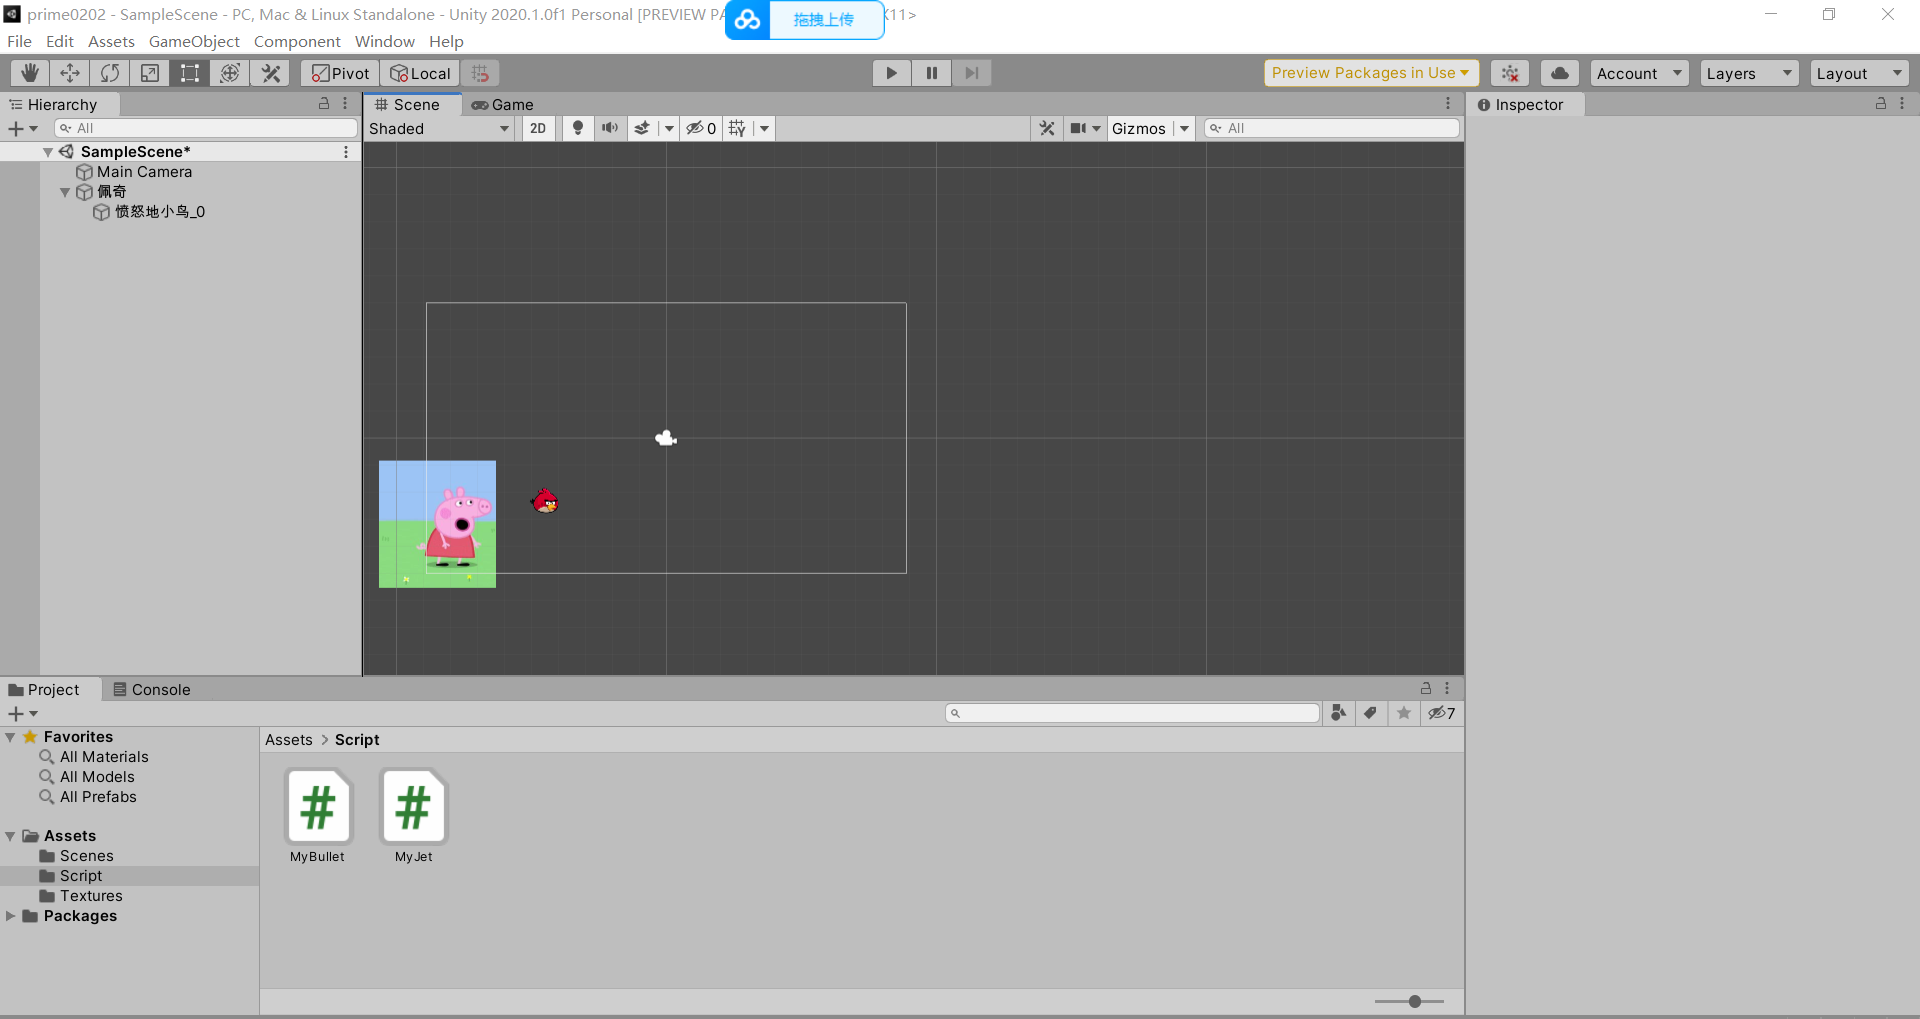The image size is (1920, 1019).
Task: Open custom editor tools
Action: (x=270, y=73)
